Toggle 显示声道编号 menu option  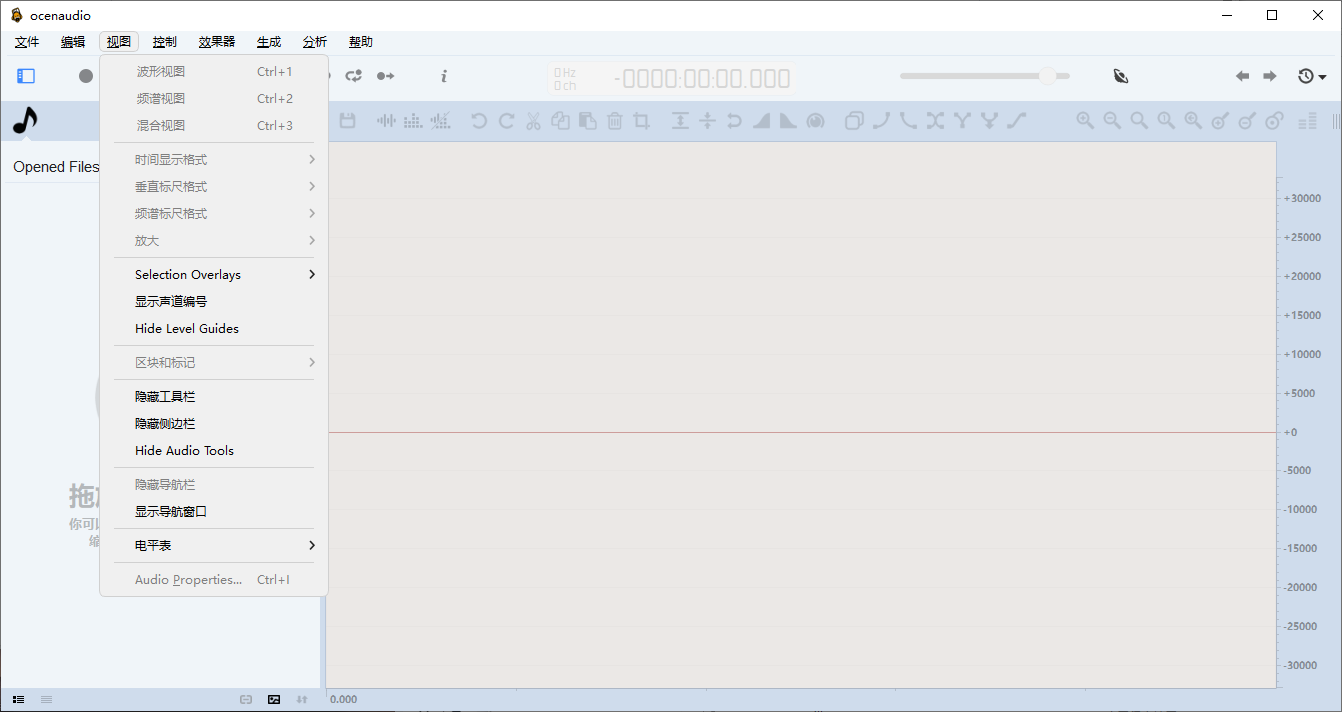[171, 301]
